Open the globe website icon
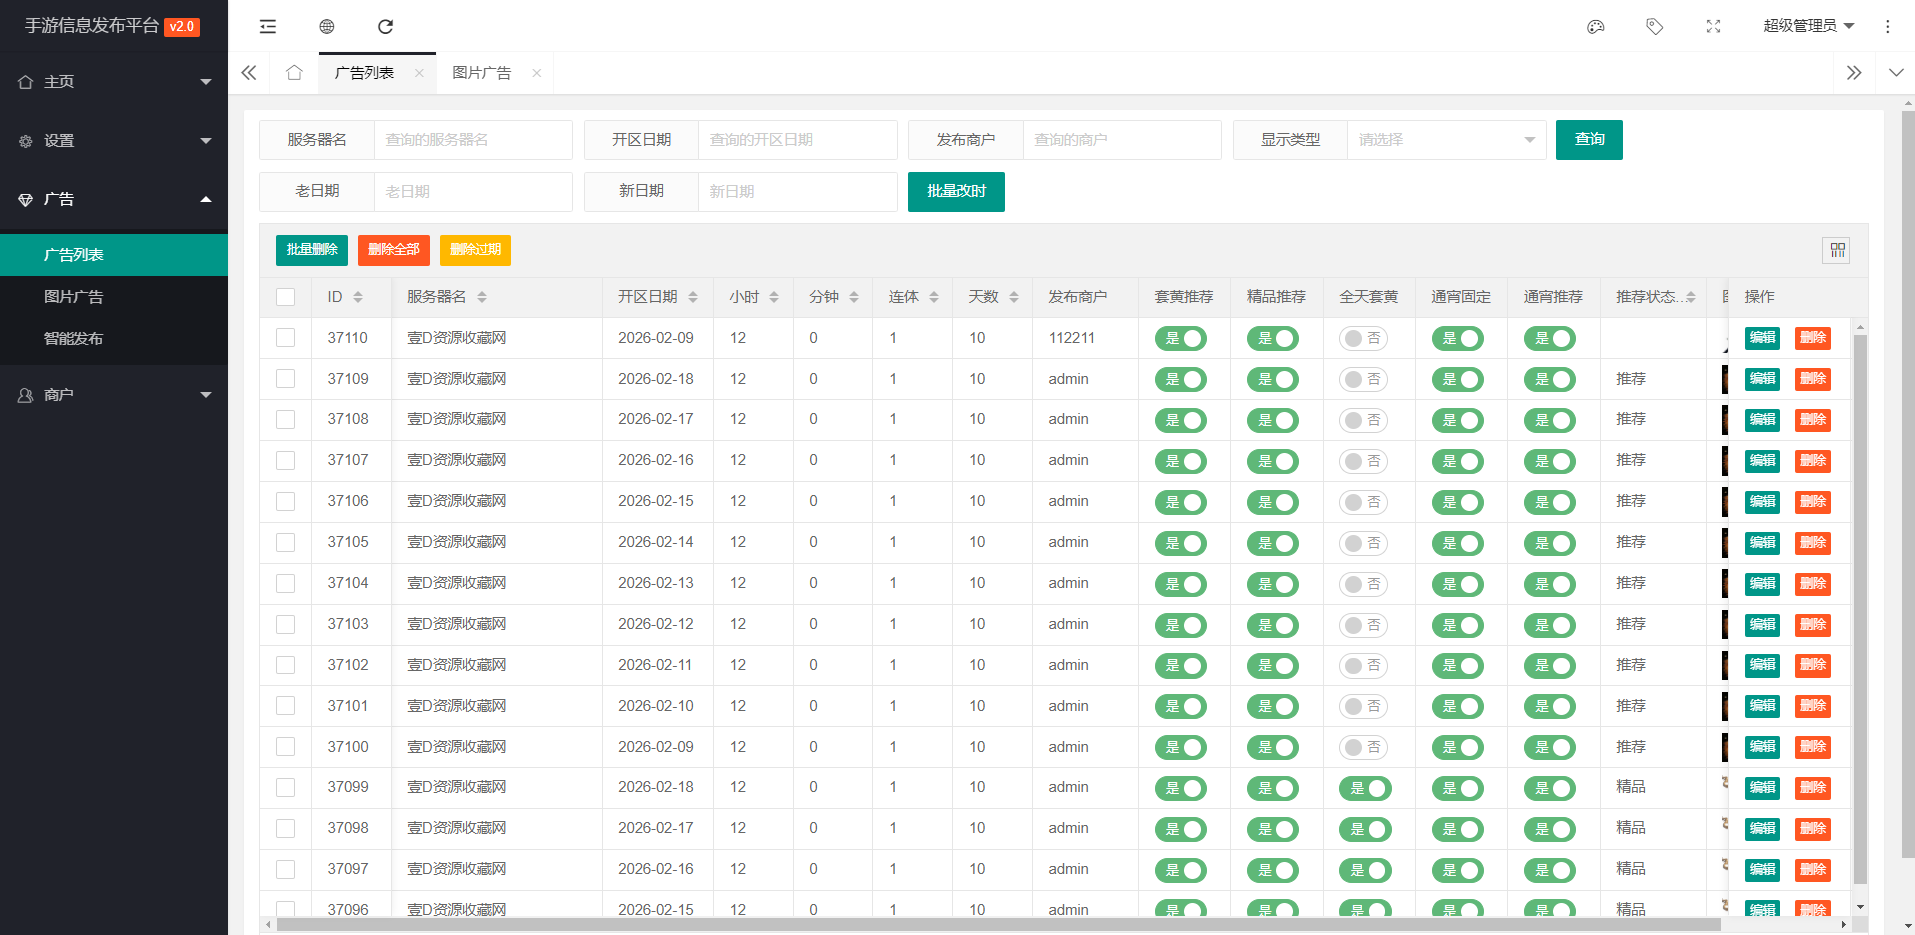The width and height of the screenshot is (1915, 935). [x=327, y=26]
